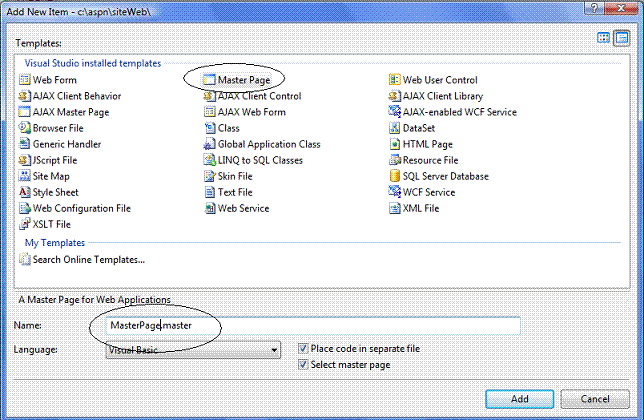The width and height of the screenshot is (644, 420).
Task: Select the WCF Service icon
Action: [x=394, y=192]
